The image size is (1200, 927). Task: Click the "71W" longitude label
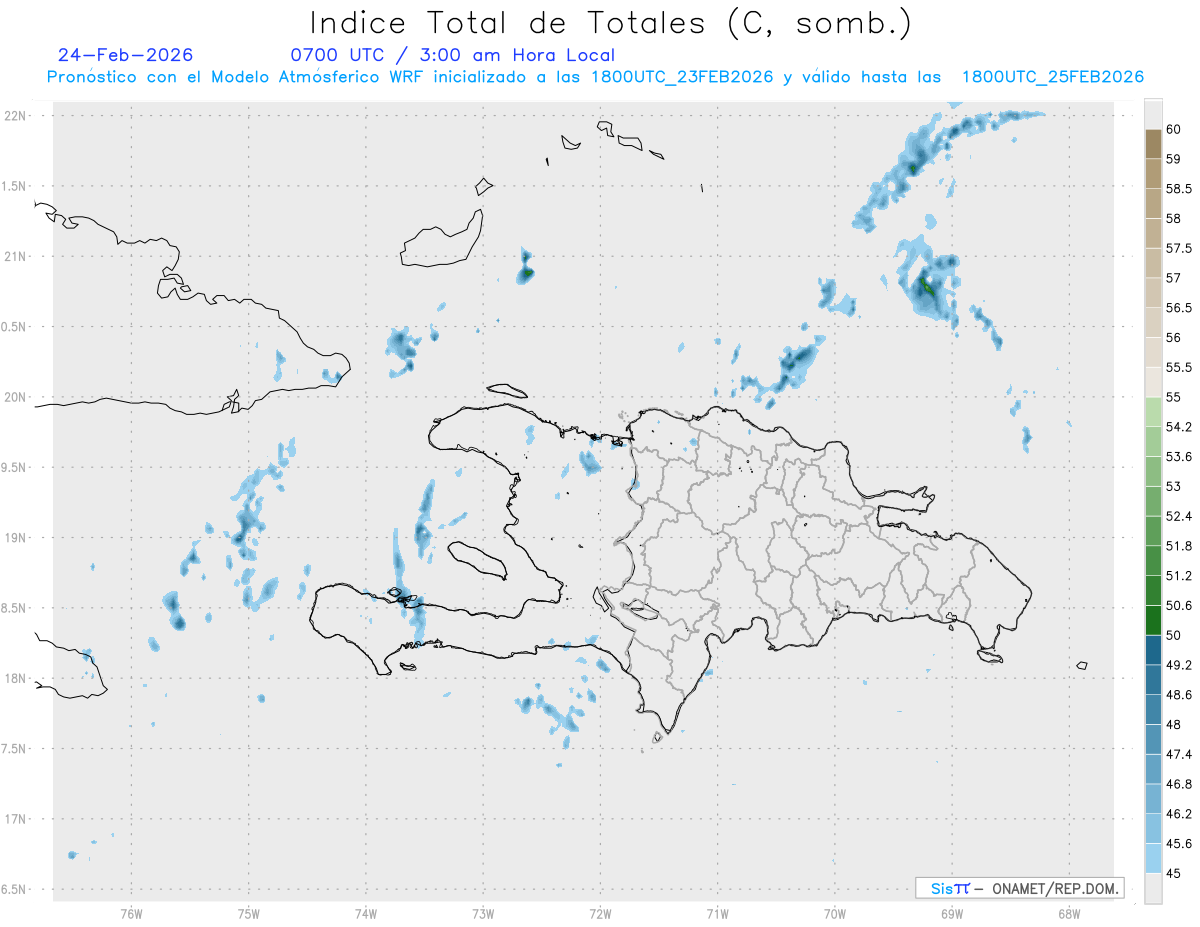[717, 913]
